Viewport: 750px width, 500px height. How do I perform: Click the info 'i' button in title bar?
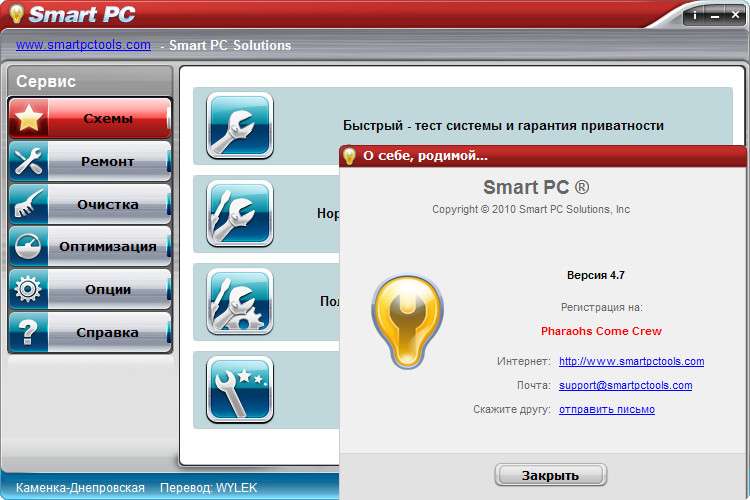[695, 16]
